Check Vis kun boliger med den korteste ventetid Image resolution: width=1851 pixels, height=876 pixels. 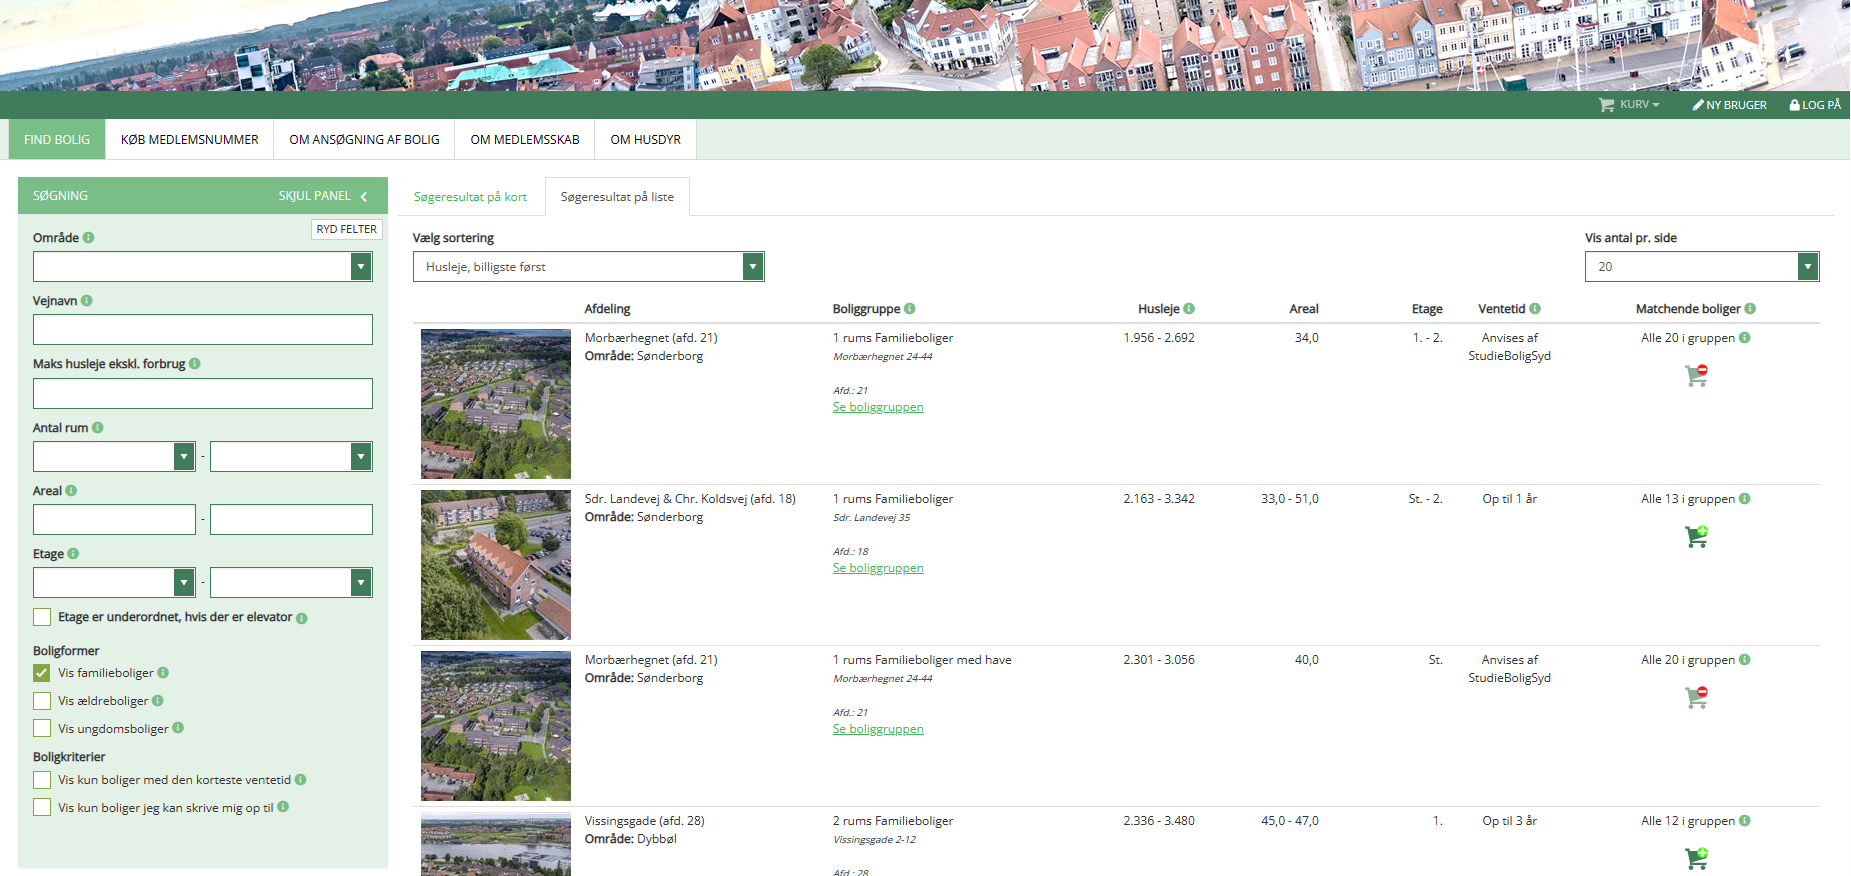[42, 780]
